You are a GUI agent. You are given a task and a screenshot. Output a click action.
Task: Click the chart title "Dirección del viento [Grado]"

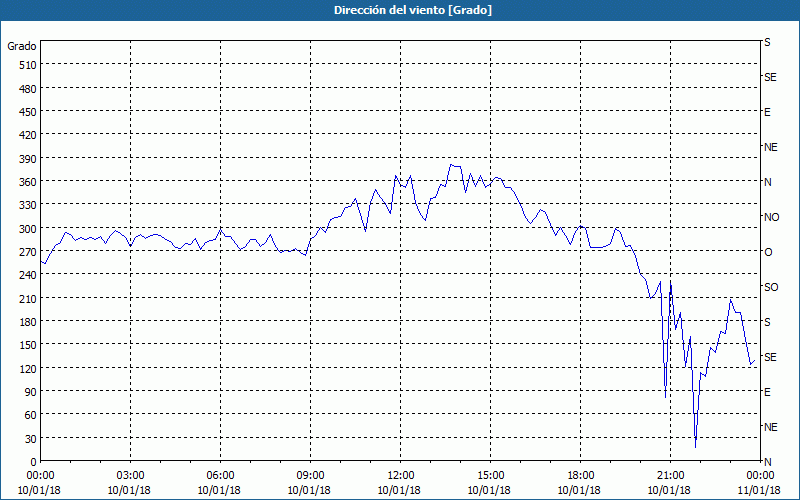point(413,10)
